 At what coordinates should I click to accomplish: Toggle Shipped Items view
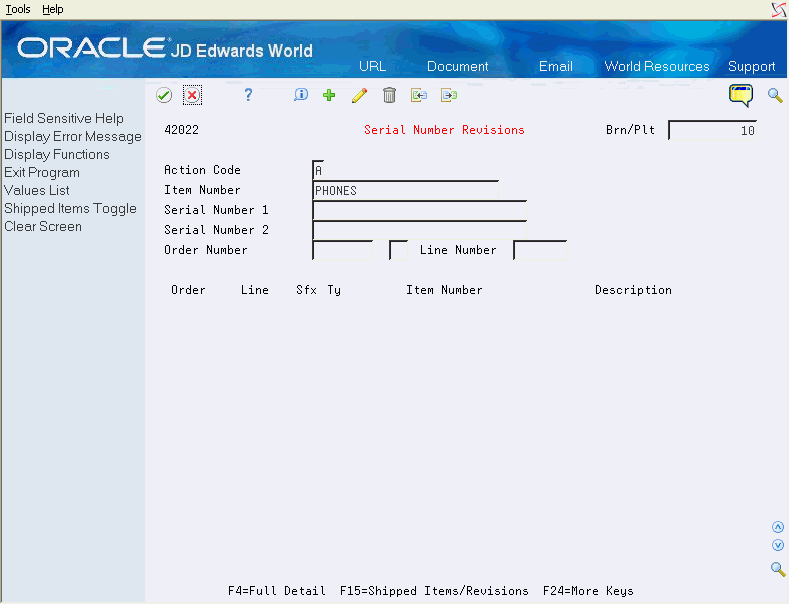[x=70, y=208]
